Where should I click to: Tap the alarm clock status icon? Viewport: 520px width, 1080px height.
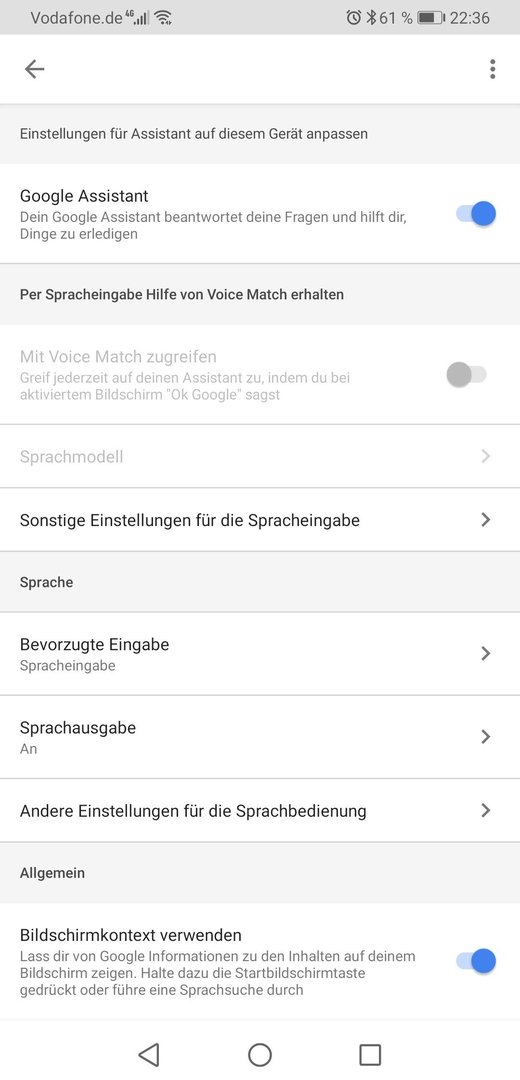click(x=353, y=18)
